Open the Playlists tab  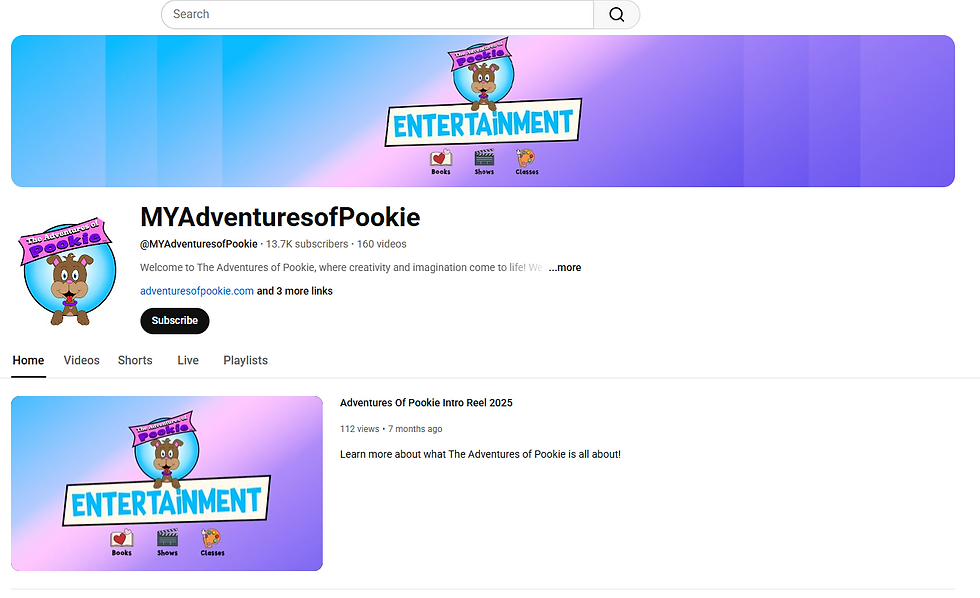coord(246,361)
